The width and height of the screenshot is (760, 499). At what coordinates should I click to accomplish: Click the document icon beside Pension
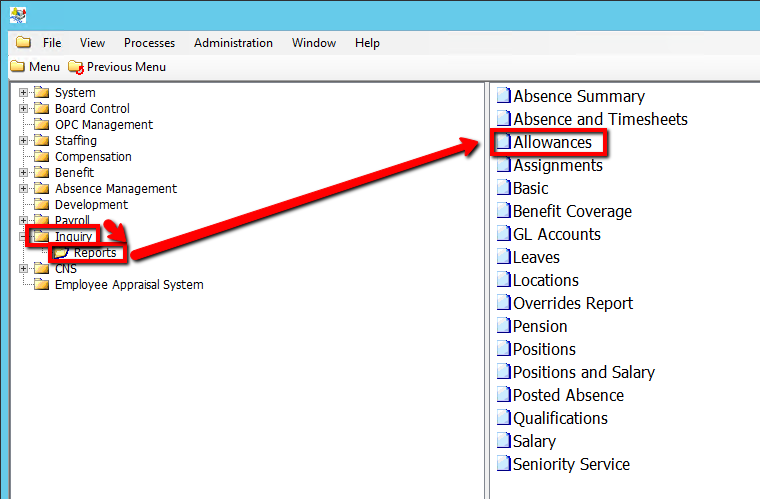coord(504,327)
